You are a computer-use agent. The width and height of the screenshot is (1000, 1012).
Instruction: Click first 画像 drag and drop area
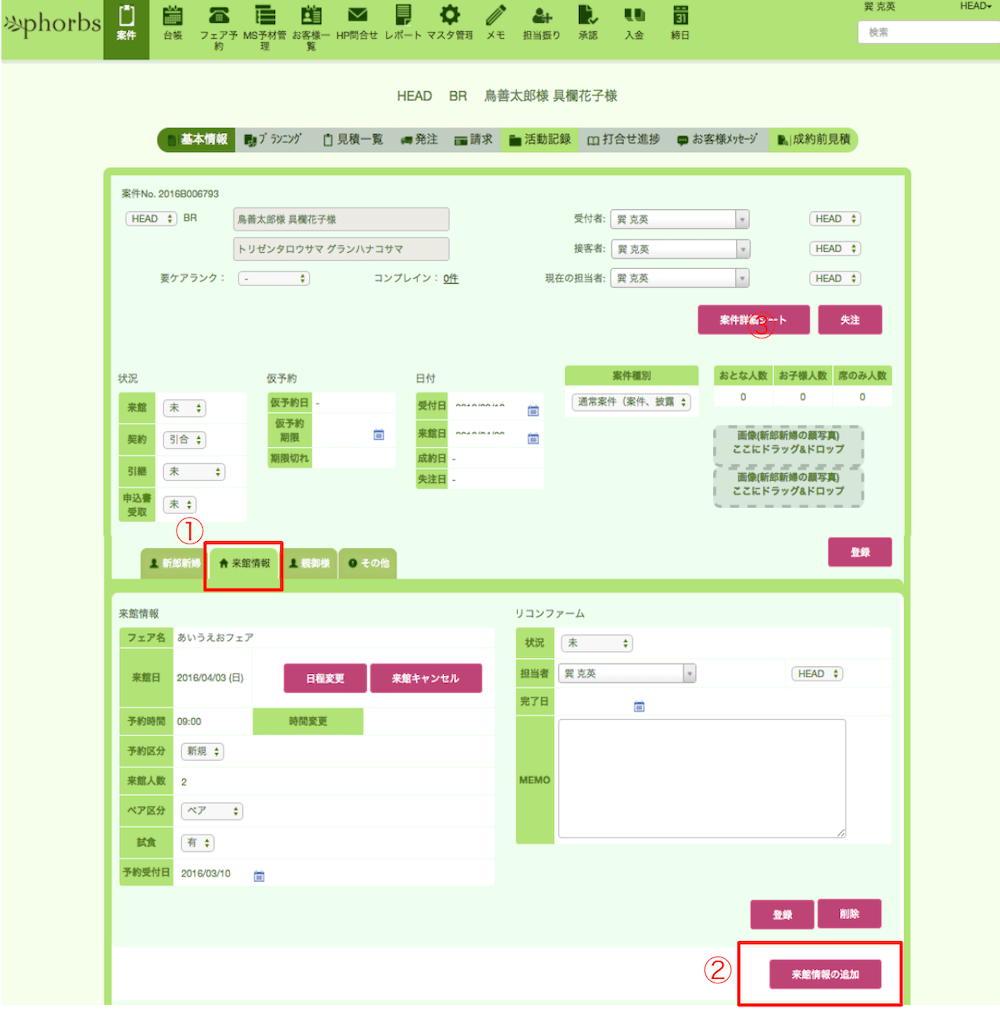pos(788,443)
